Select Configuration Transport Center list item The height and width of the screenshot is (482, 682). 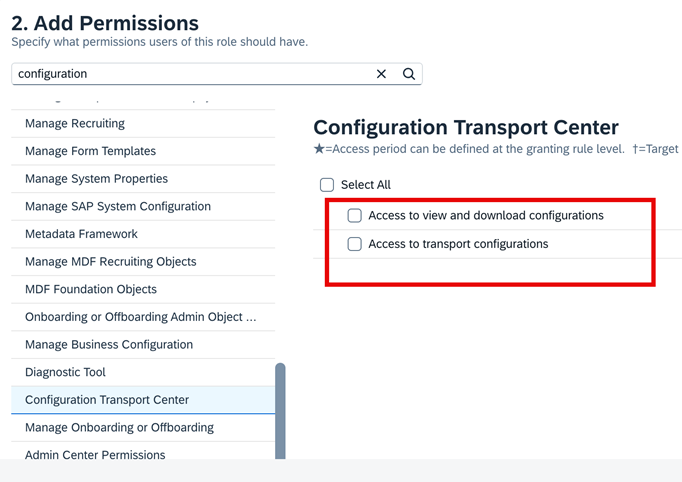143,400
